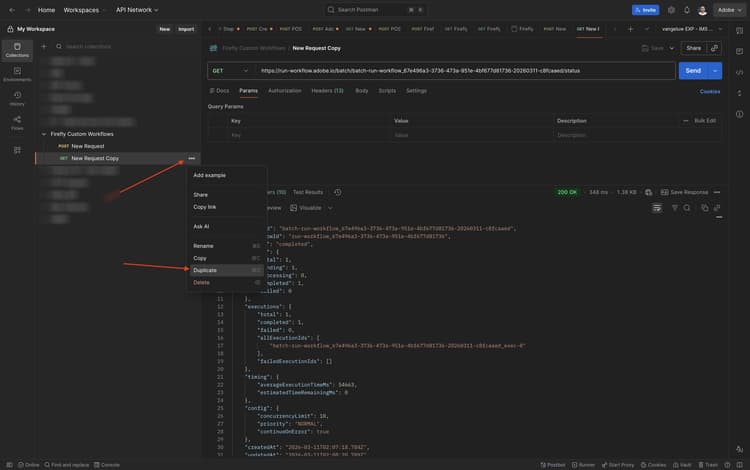Switch to the Scripts tab
Viewport: 750px width, 470px height.
(387, 91)
